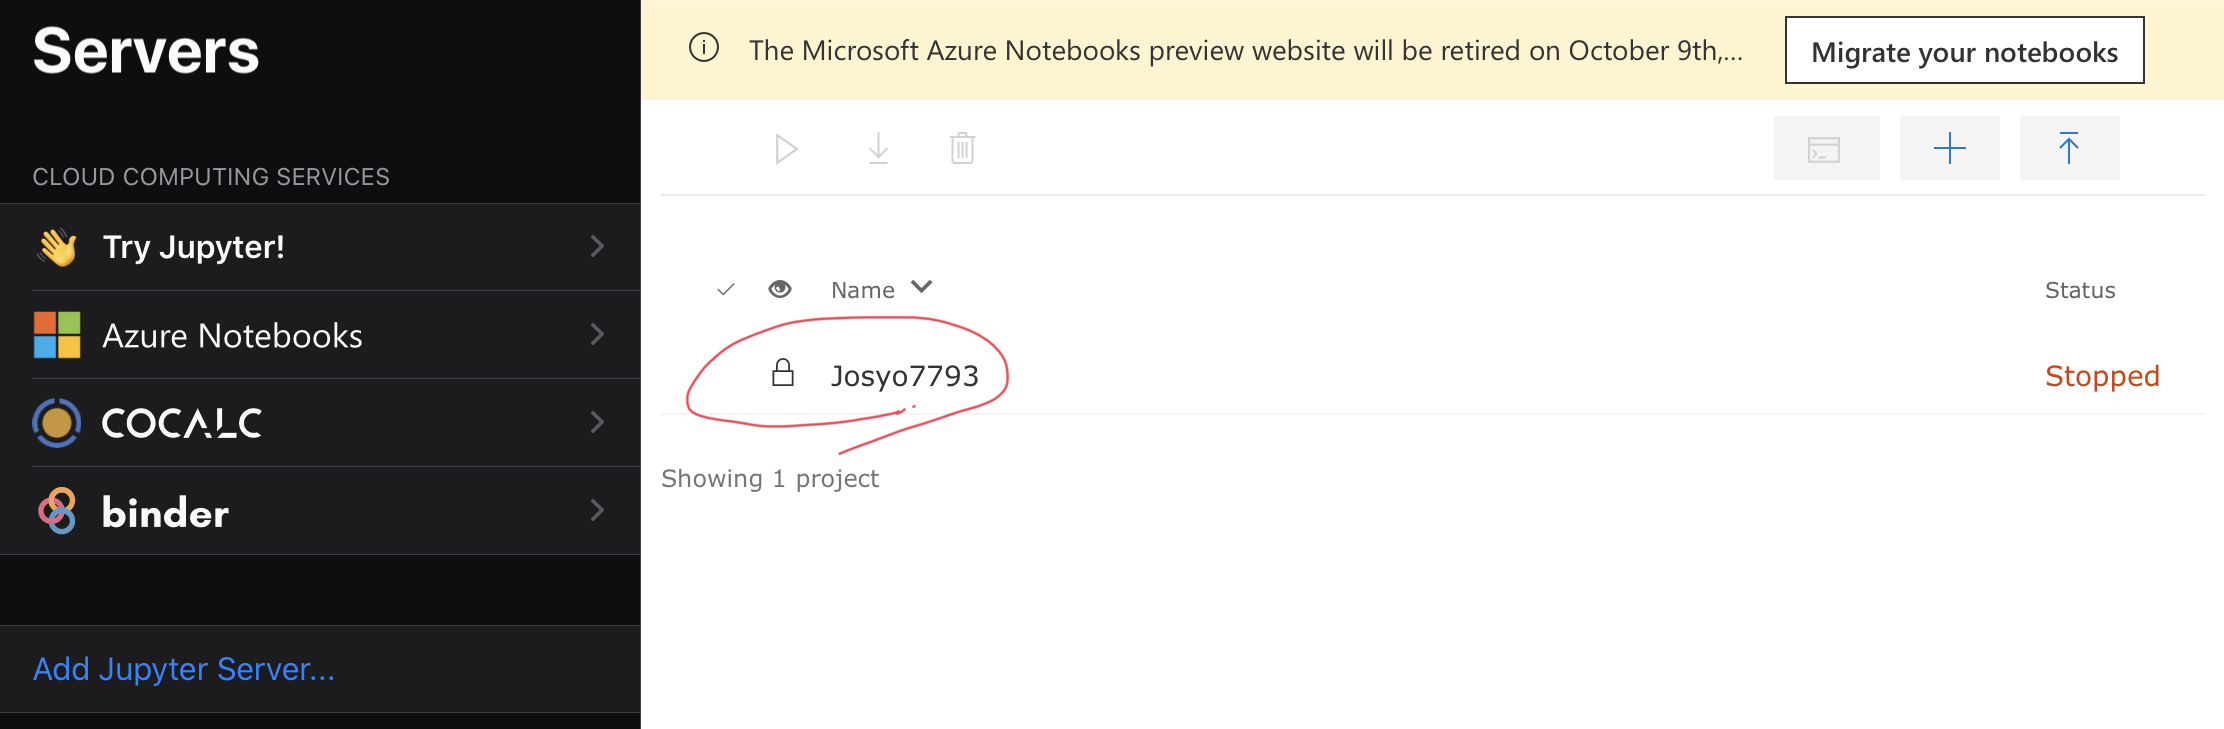Click the Azure Notebooks Microsoft logo

click(x=57, y=335)
